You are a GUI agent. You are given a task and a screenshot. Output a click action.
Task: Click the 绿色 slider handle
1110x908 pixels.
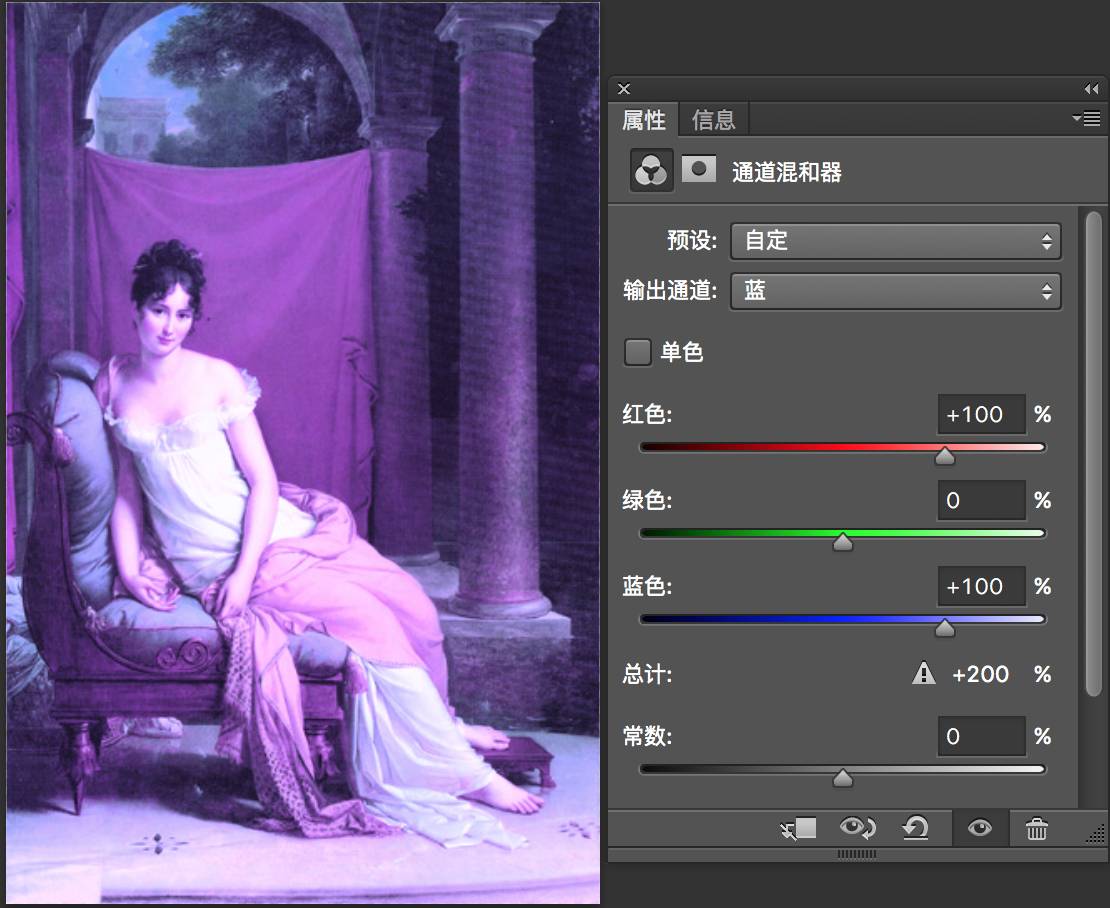pyautogui.click(x=842, y=542)
